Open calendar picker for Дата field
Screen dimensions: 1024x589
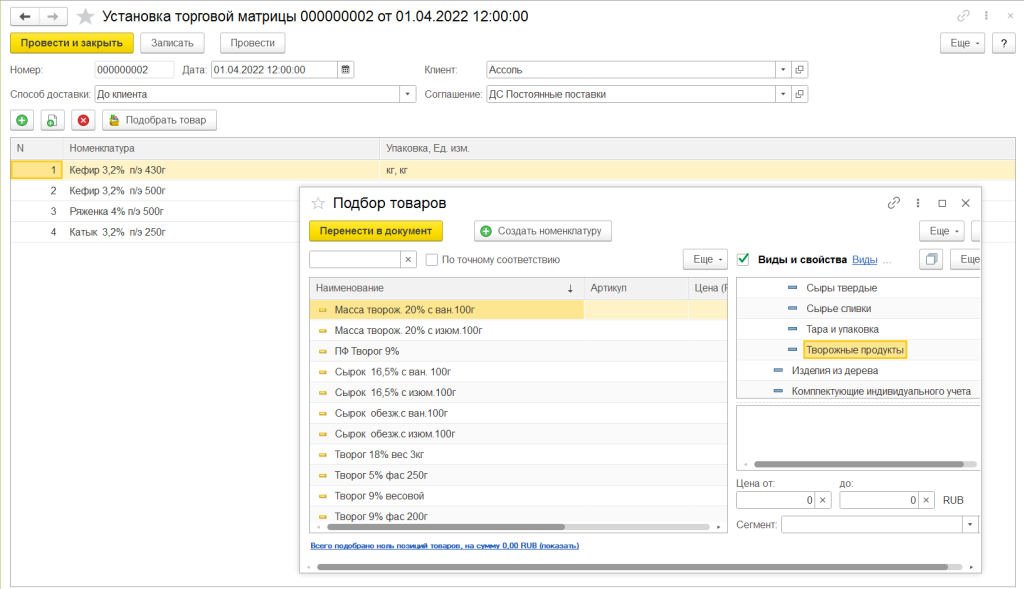(x=345, y=69)
